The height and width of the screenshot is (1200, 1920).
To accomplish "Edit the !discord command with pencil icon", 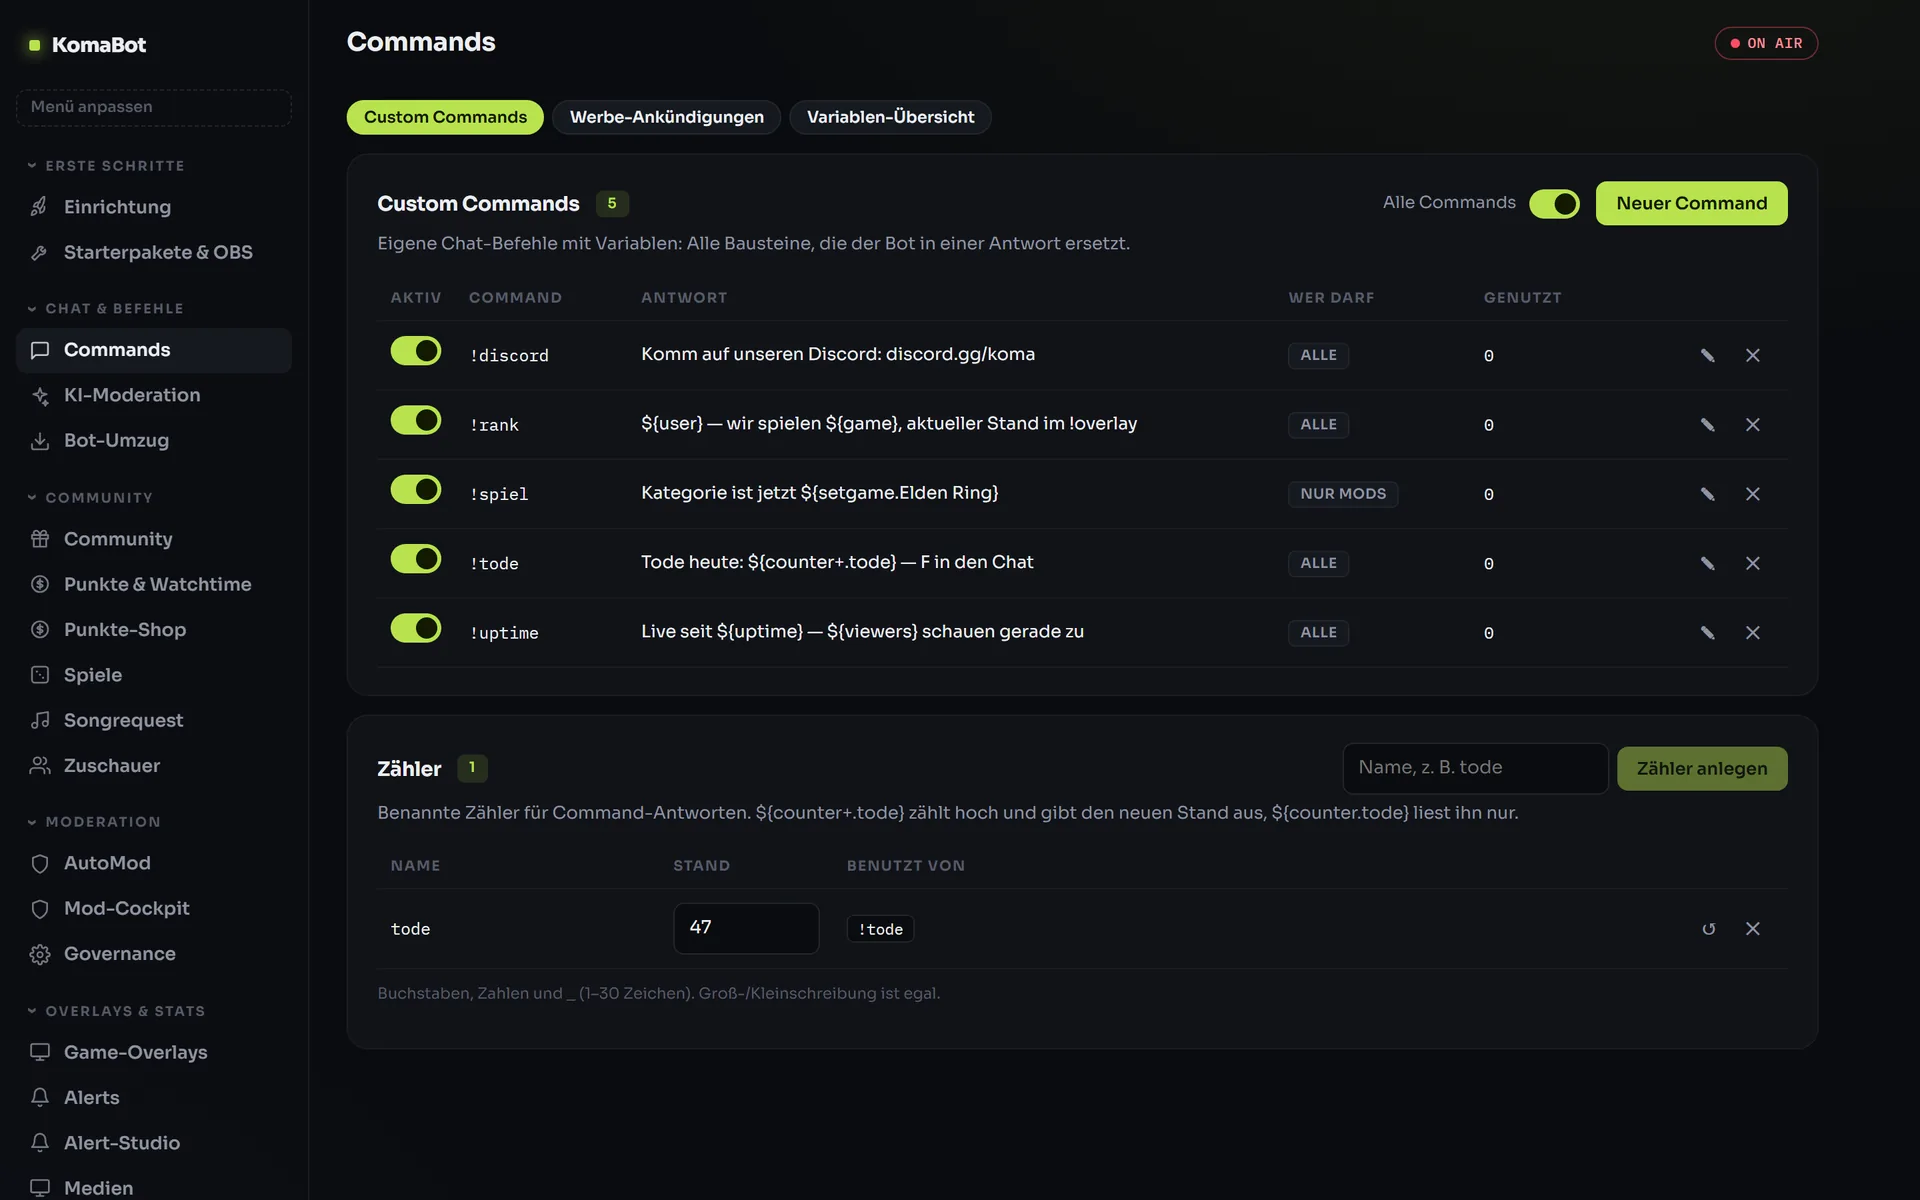I will pyautogui.click(x=1707, y=355).
